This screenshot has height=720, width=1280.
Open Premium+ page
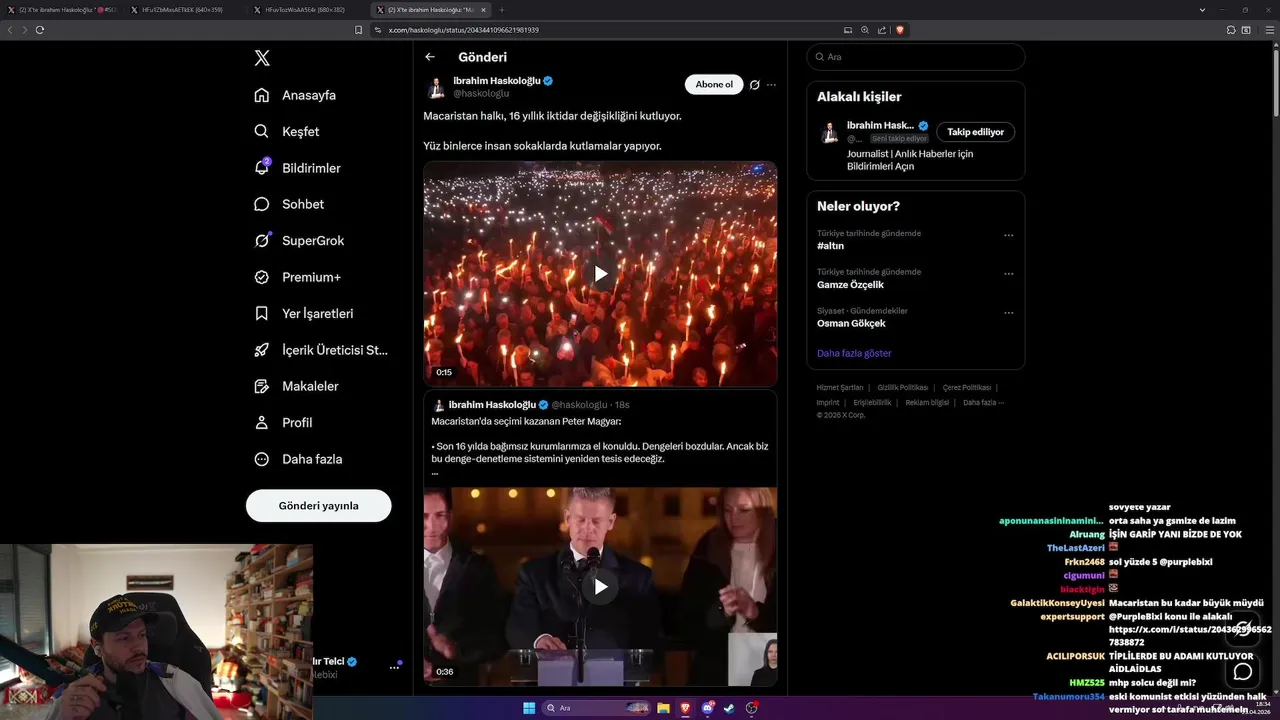tap(297, 277)
